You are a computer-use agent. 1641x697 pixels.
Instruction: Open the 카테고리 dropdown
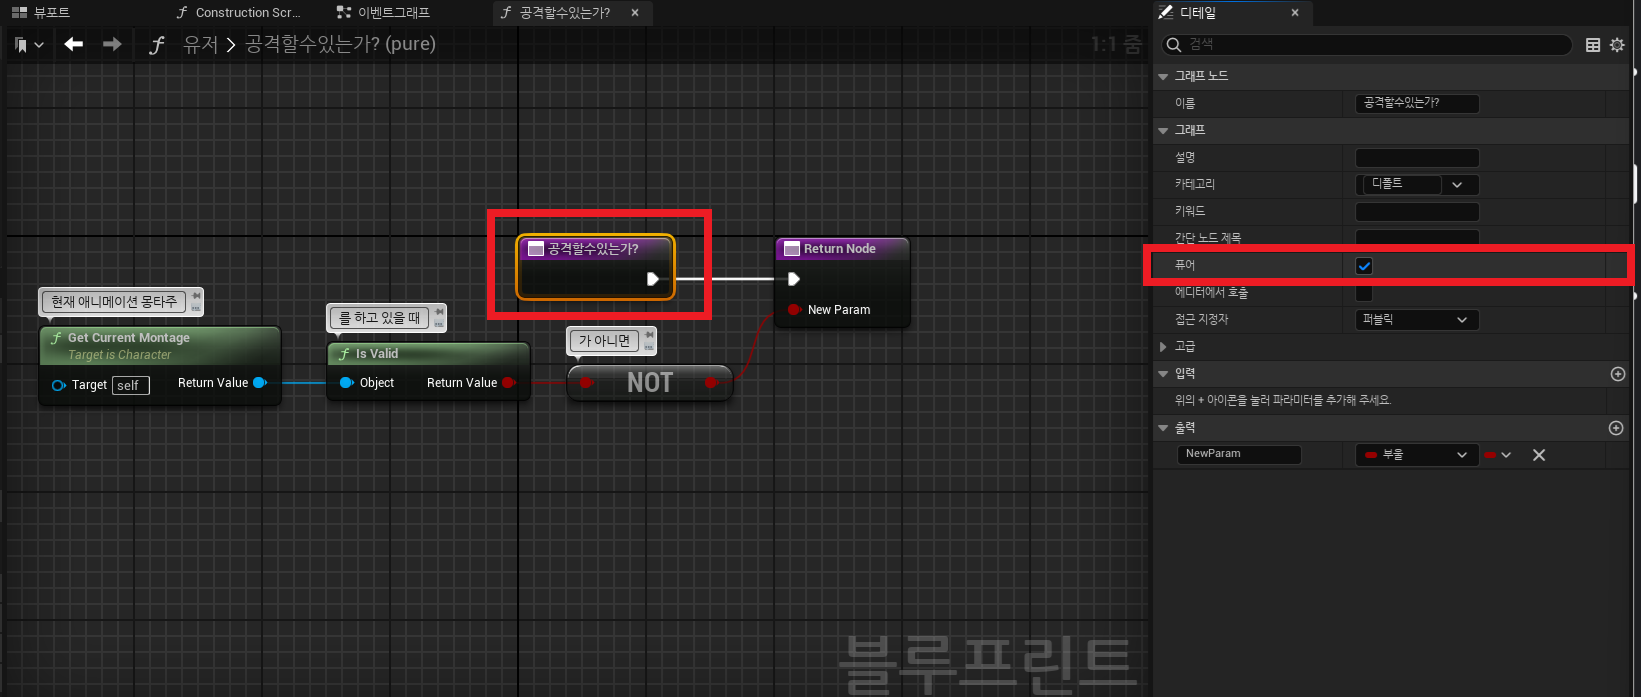(x=1417, y=184)
